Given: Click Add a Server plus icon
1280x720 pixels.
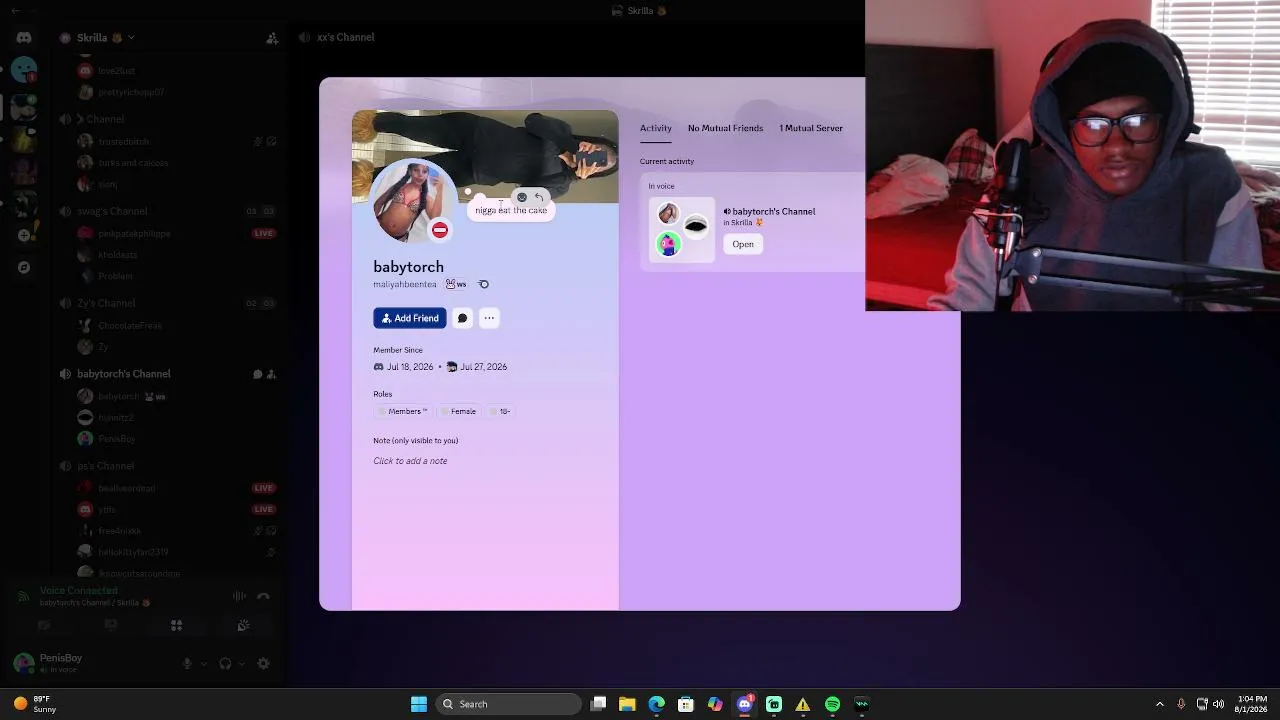Looking at the screenshot, I should click(24, 235).
